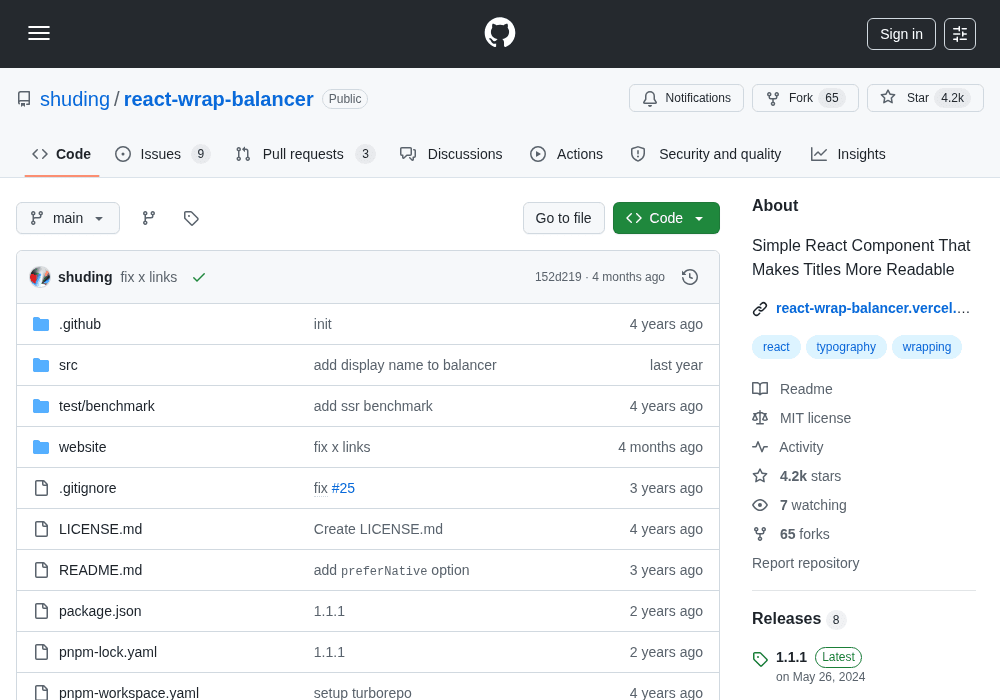This screenshot has width=1000, height=700.
Task: Open 'add ssr benchmark' commit message
Action: 373,406
